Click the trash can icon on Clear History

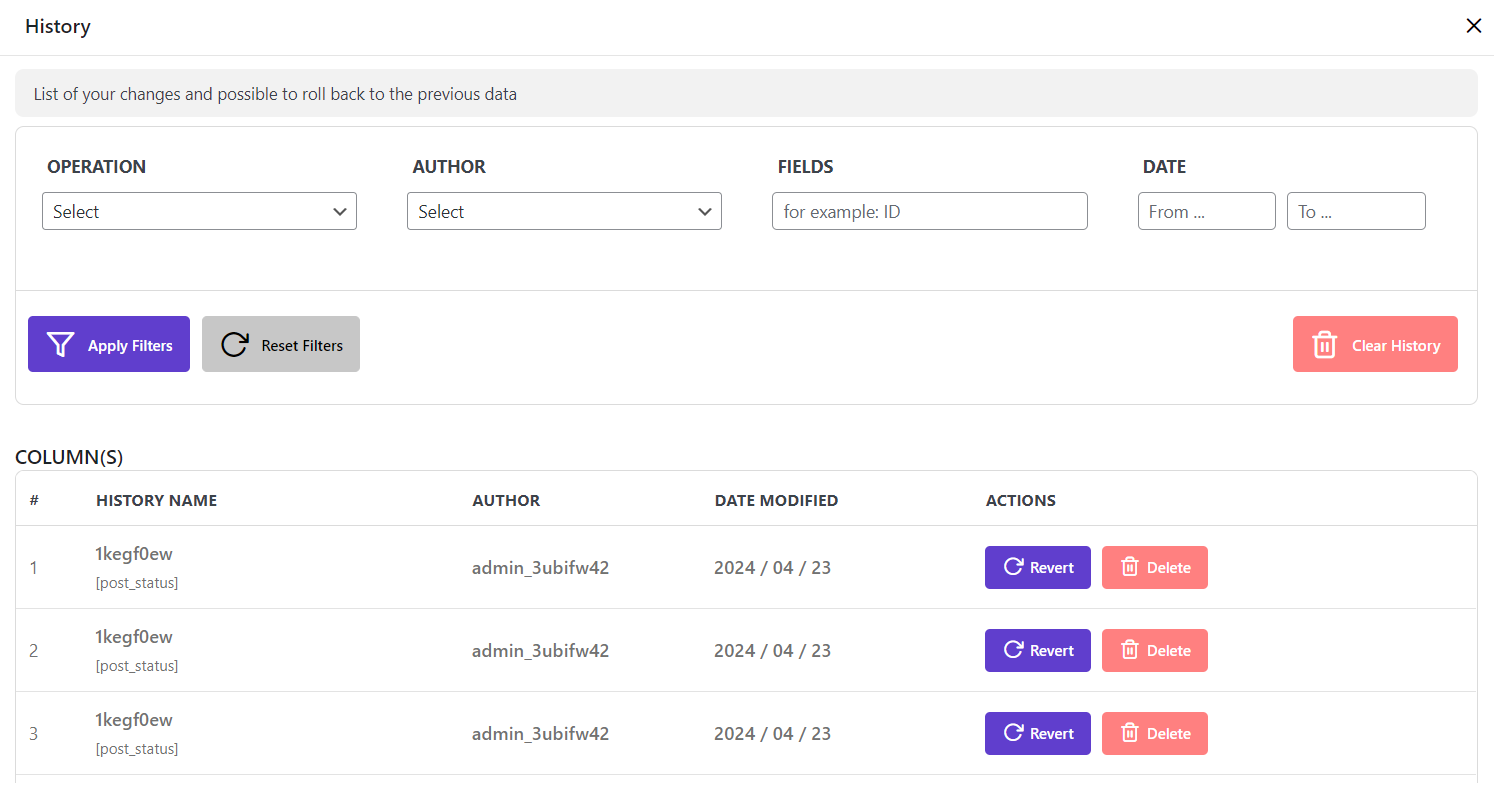tap(1324, 345)
